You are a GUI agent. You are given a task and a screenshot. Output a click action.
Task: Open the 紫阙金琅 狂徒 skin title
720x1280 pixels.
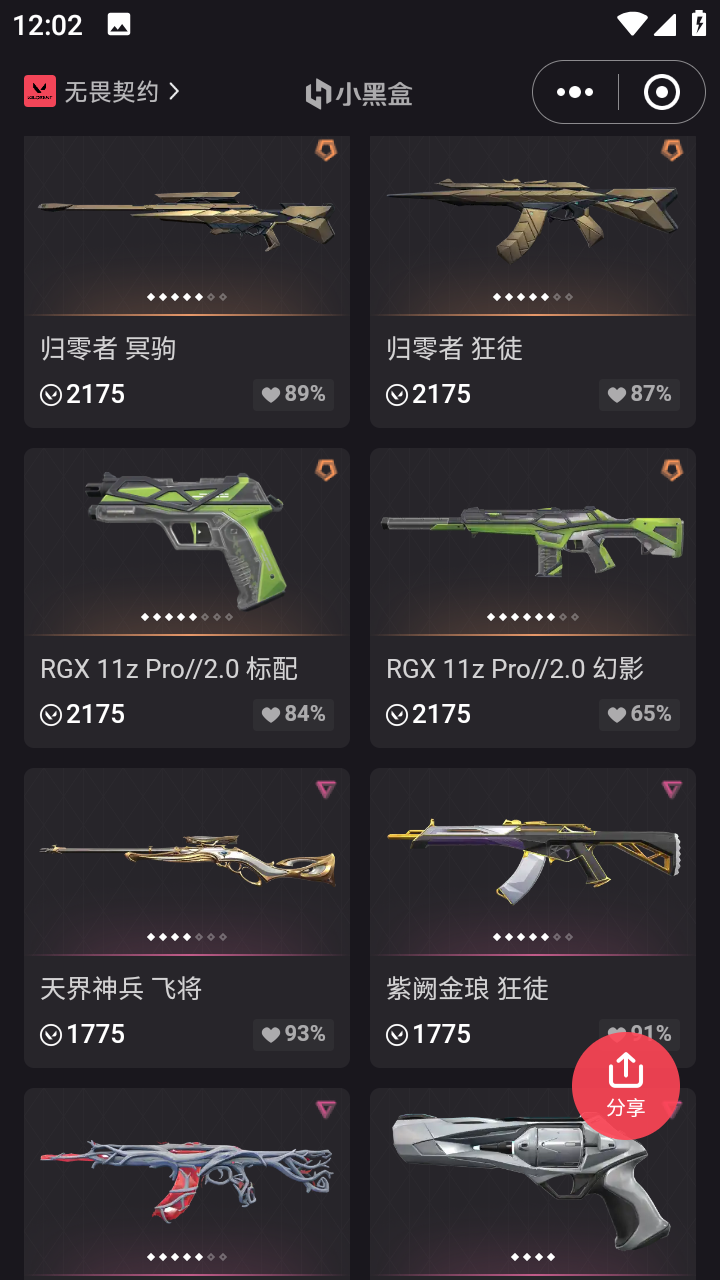[x=467, y=988]
